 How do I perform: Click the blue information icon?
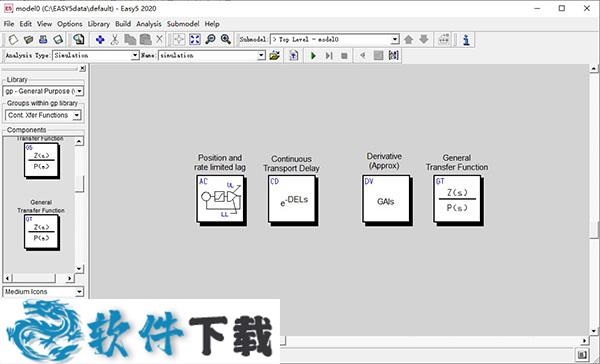pyautogui.click(x=466, y=39)
